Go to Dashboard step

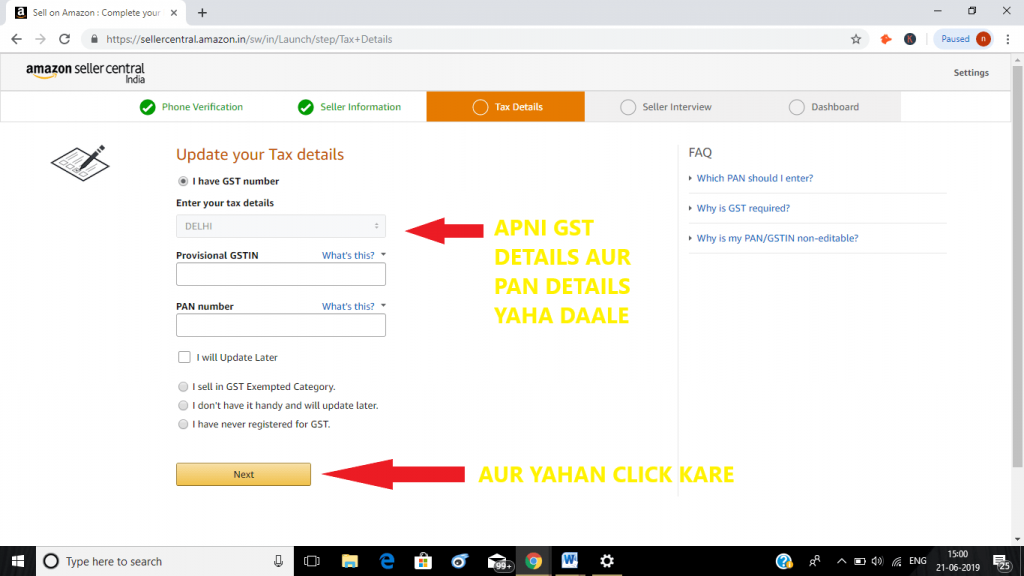tap(824, 107)
